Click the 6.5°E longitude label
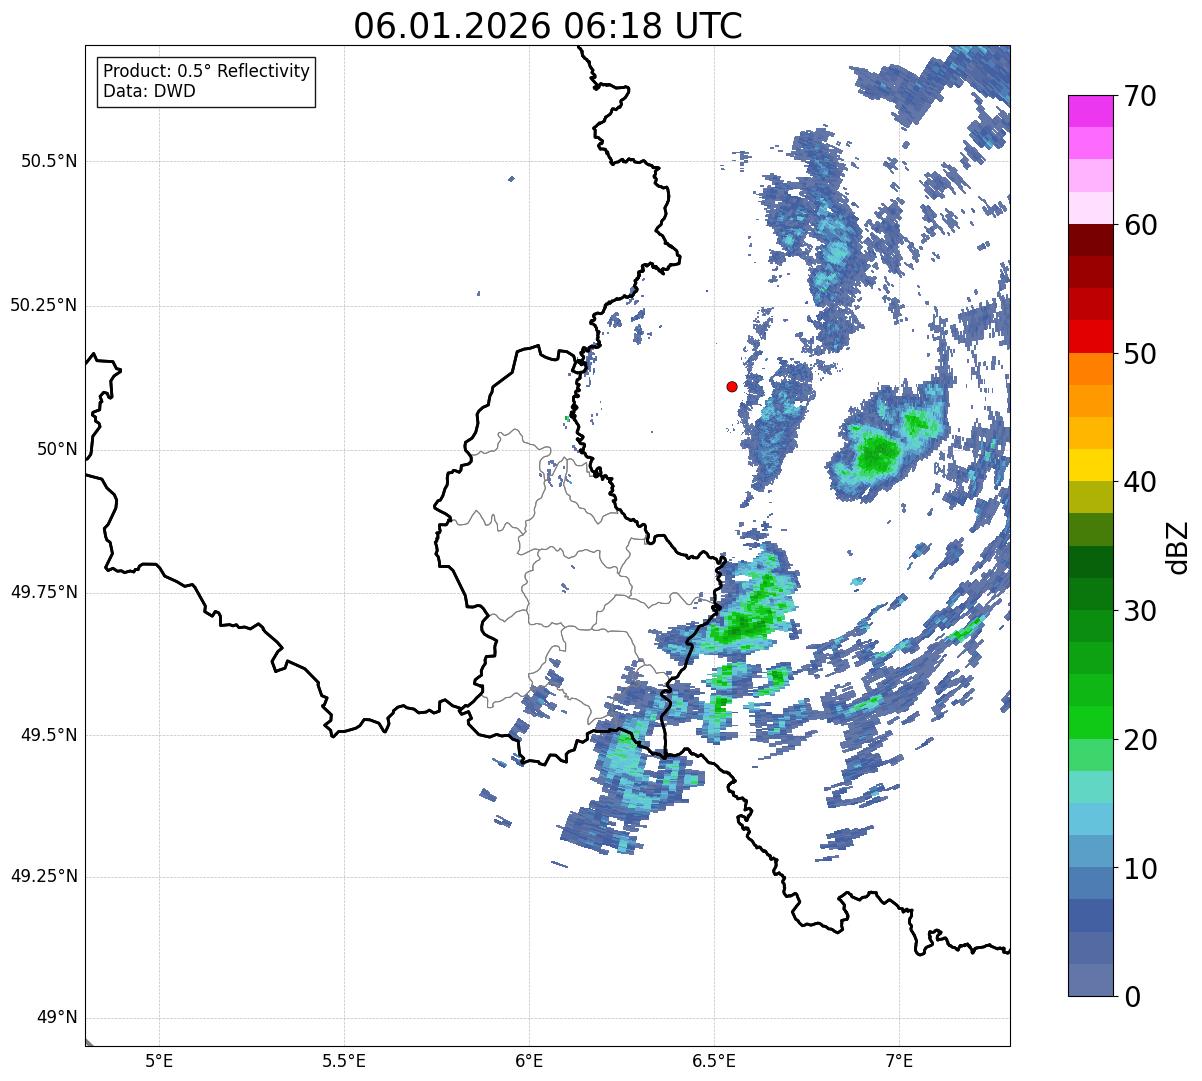Viewport: 1202px width, 1081px height. pos(714,1061)
